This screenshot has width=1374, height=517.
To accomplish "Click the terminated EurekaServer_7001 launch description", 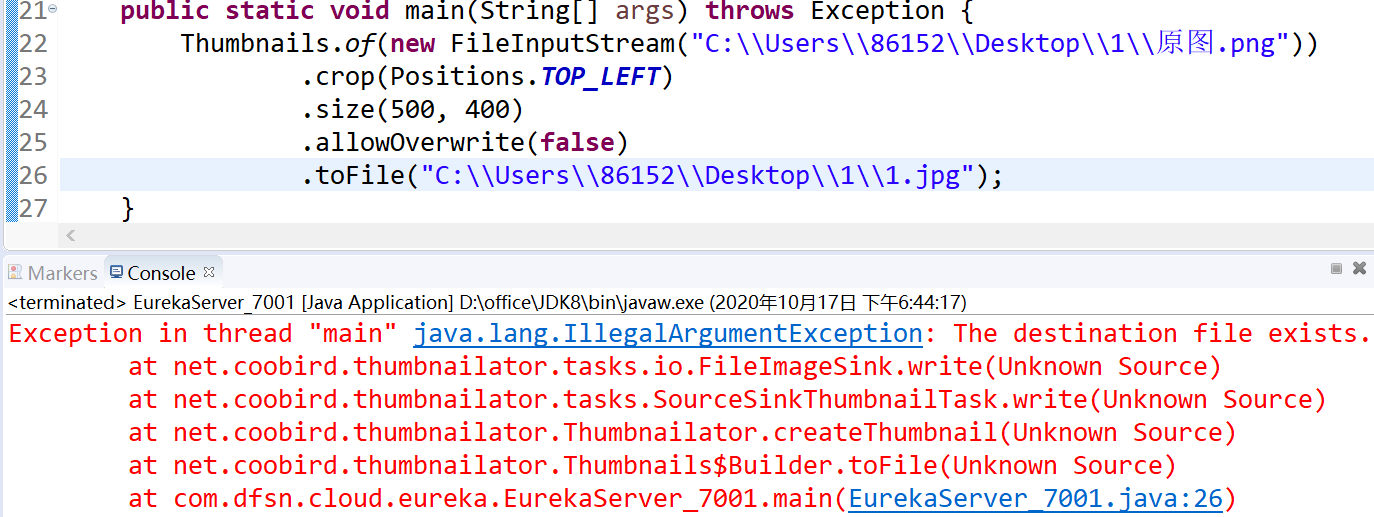I will point(487,302).
